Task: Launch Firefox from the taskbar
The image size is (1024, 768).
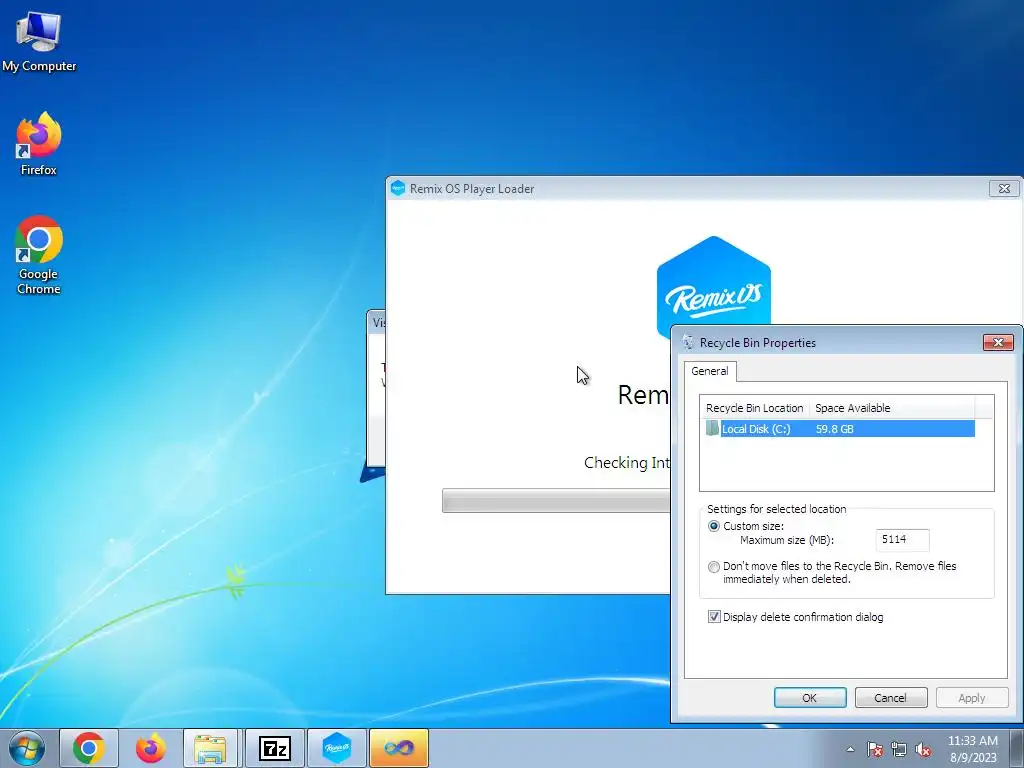Action: (x=150, y=748)
